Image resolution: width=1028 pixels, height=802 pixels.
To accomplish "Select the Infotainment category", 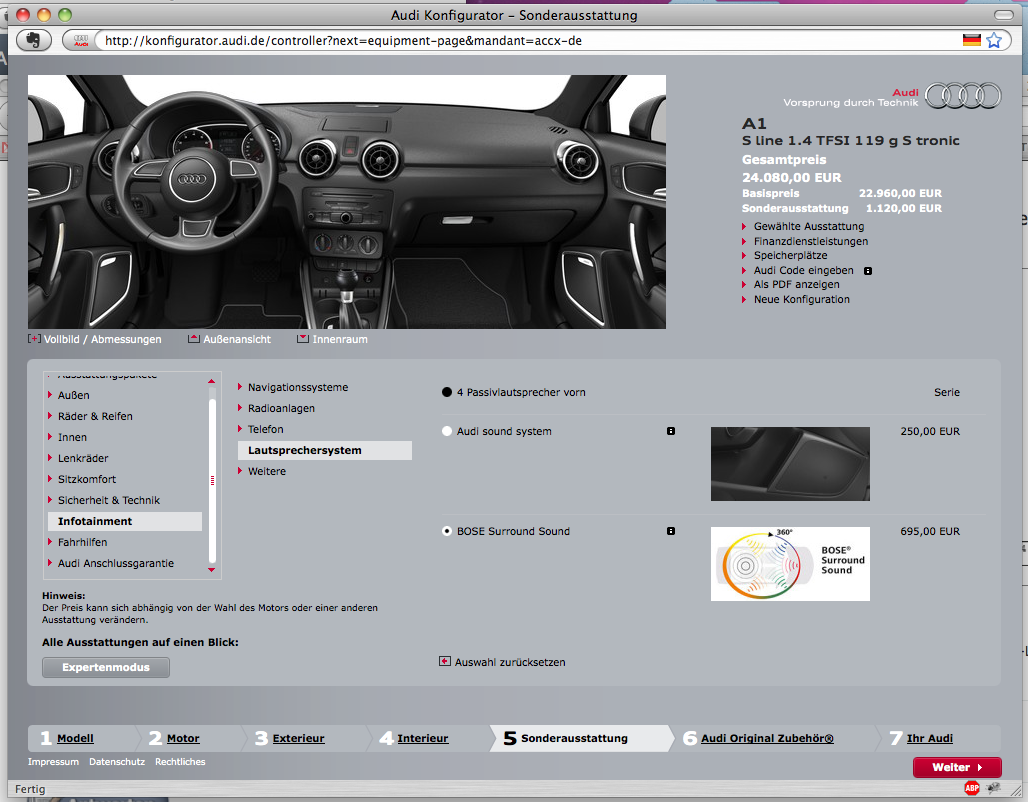I will coord(125,521).
